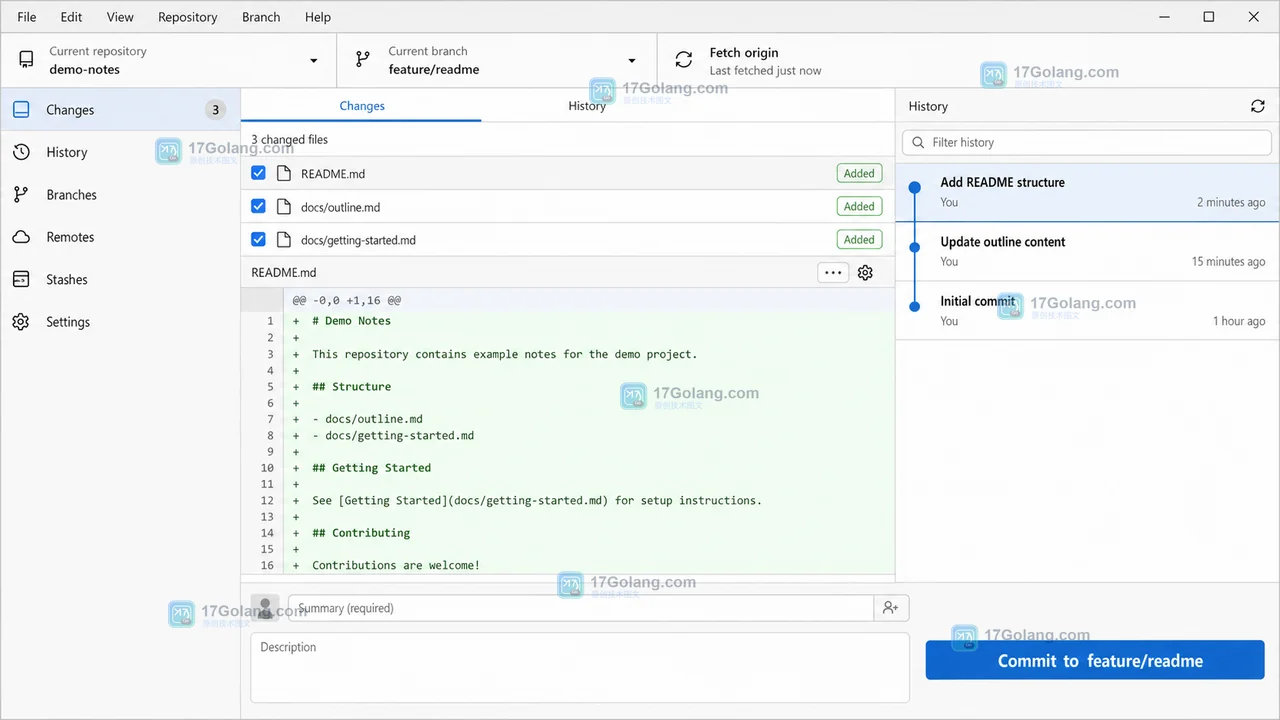This screenshot has width=1280, height=720.
Task: Open the Repository menu
Action: coord(188,17)
